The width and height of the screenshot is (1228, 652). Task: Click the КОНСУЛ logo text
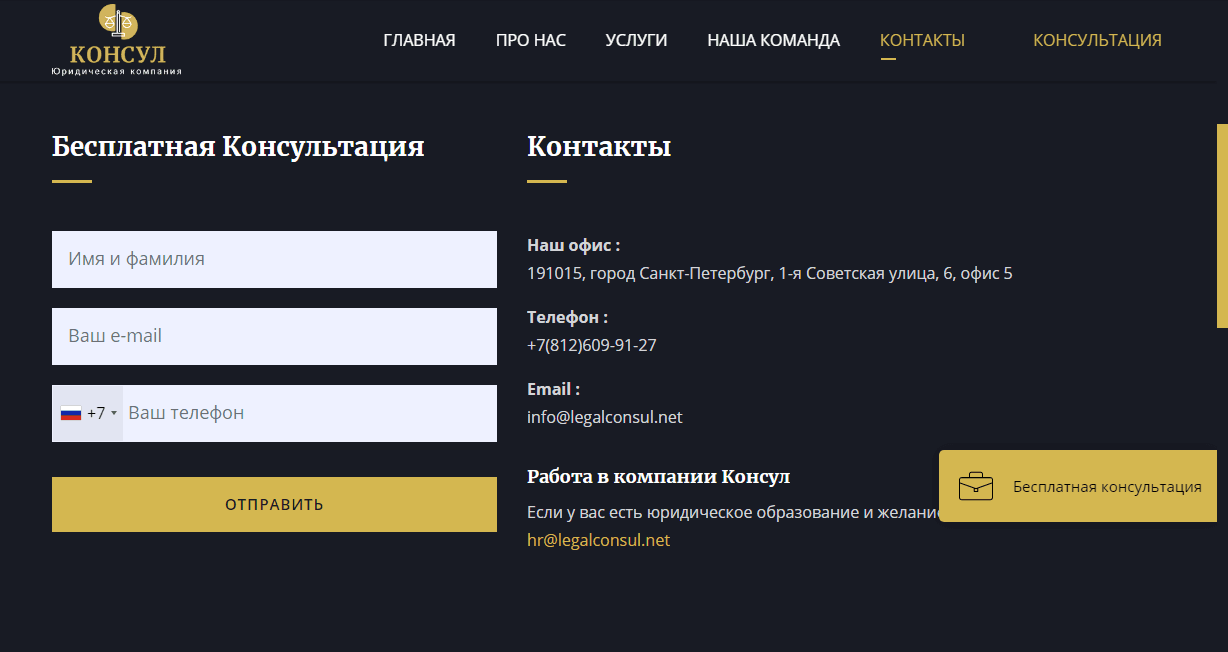(117, 54)
